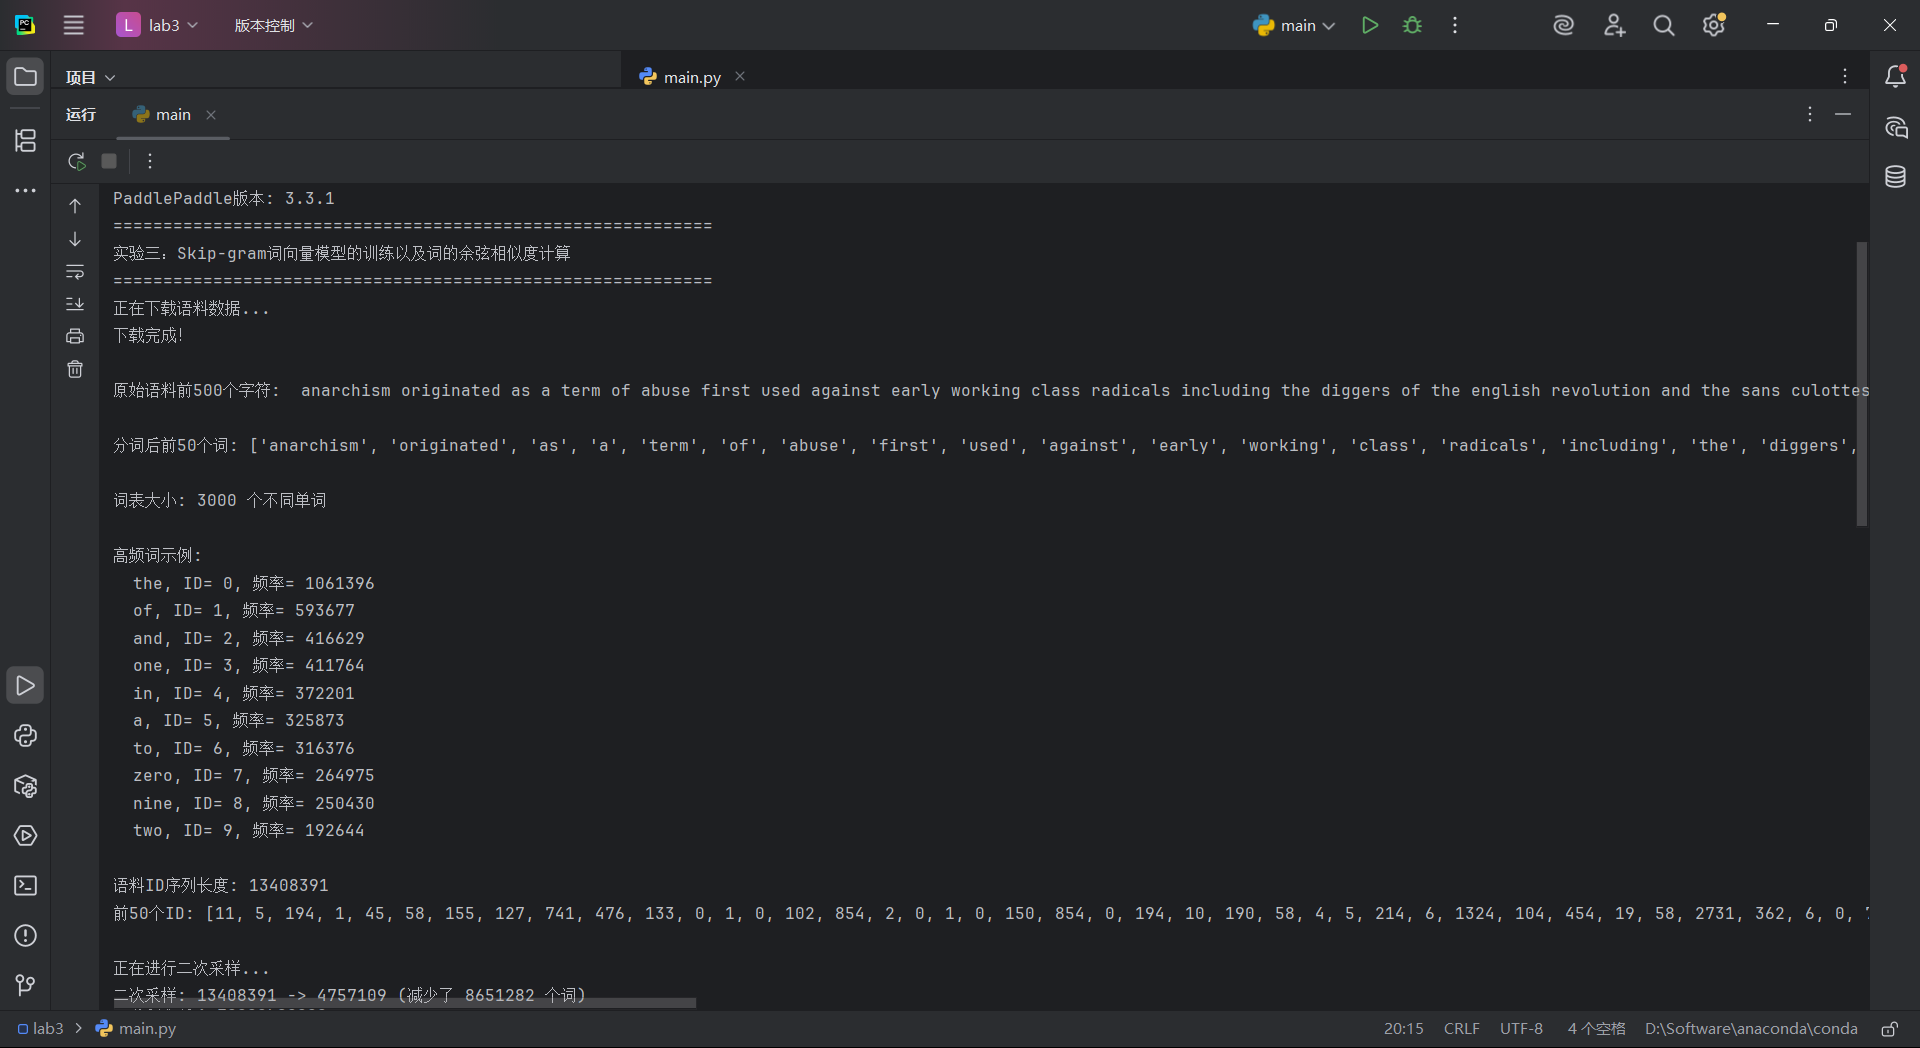Click the 高频词示例: heading line
The width and height of the screenshot is (1920, 1048).
[x=157, y=555]
